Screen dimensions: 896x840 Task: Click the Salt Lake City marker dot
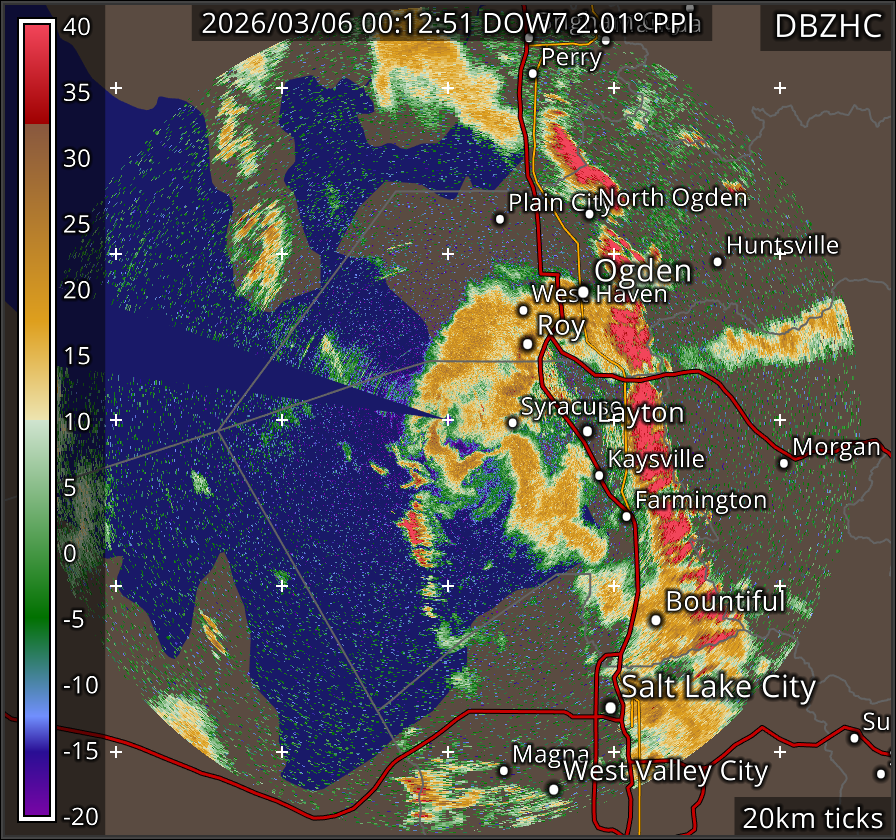(x=611, y=707)
